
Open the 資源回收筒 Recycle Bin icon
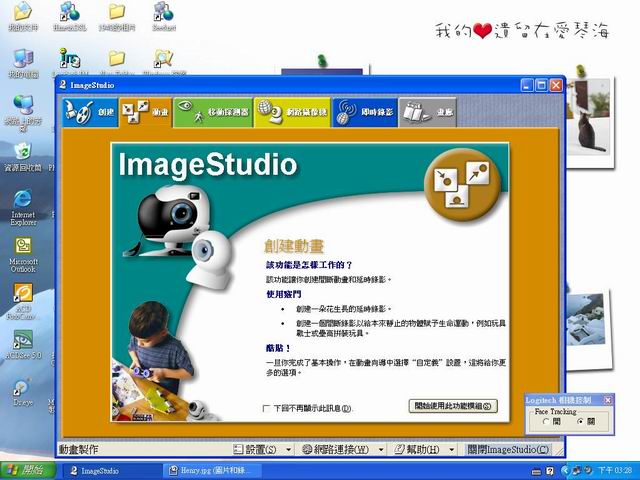click(23, 157)
